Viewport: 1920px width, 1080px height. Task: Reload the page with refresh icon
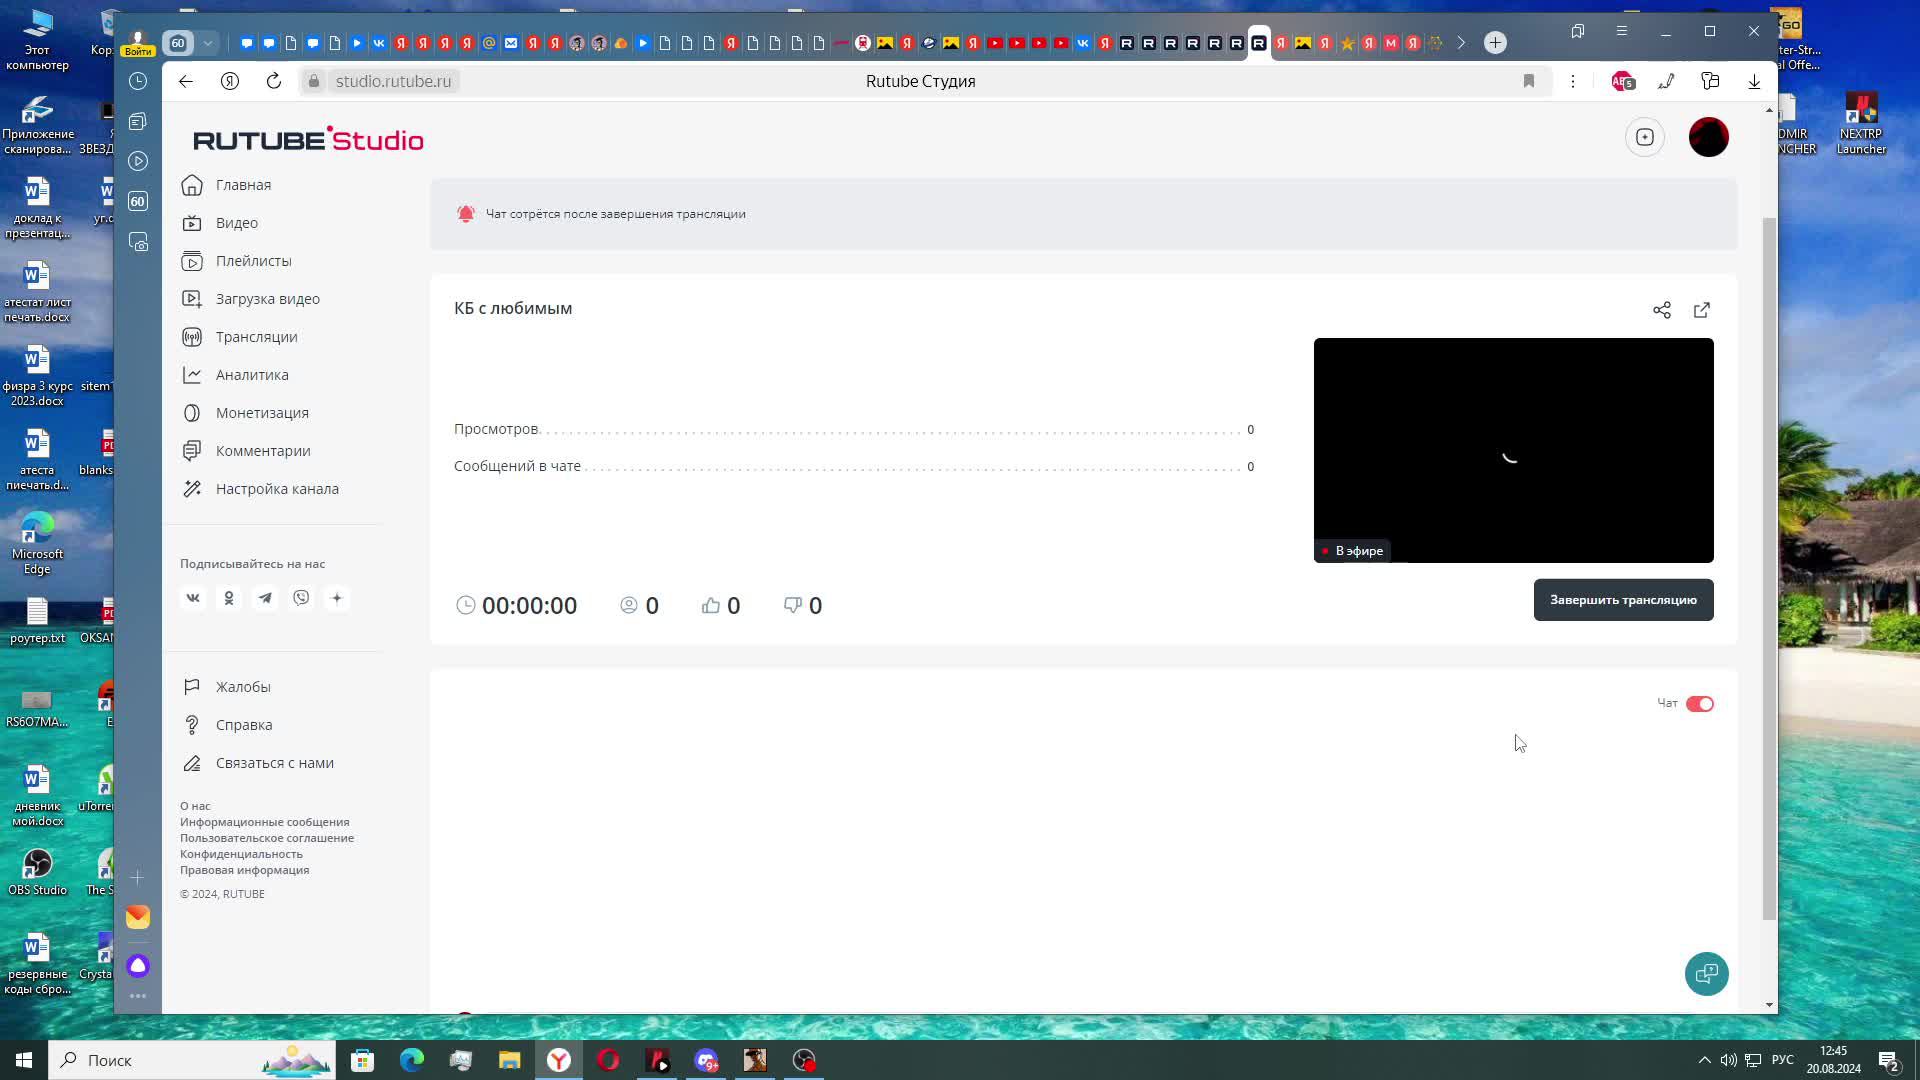pos(274,81)
